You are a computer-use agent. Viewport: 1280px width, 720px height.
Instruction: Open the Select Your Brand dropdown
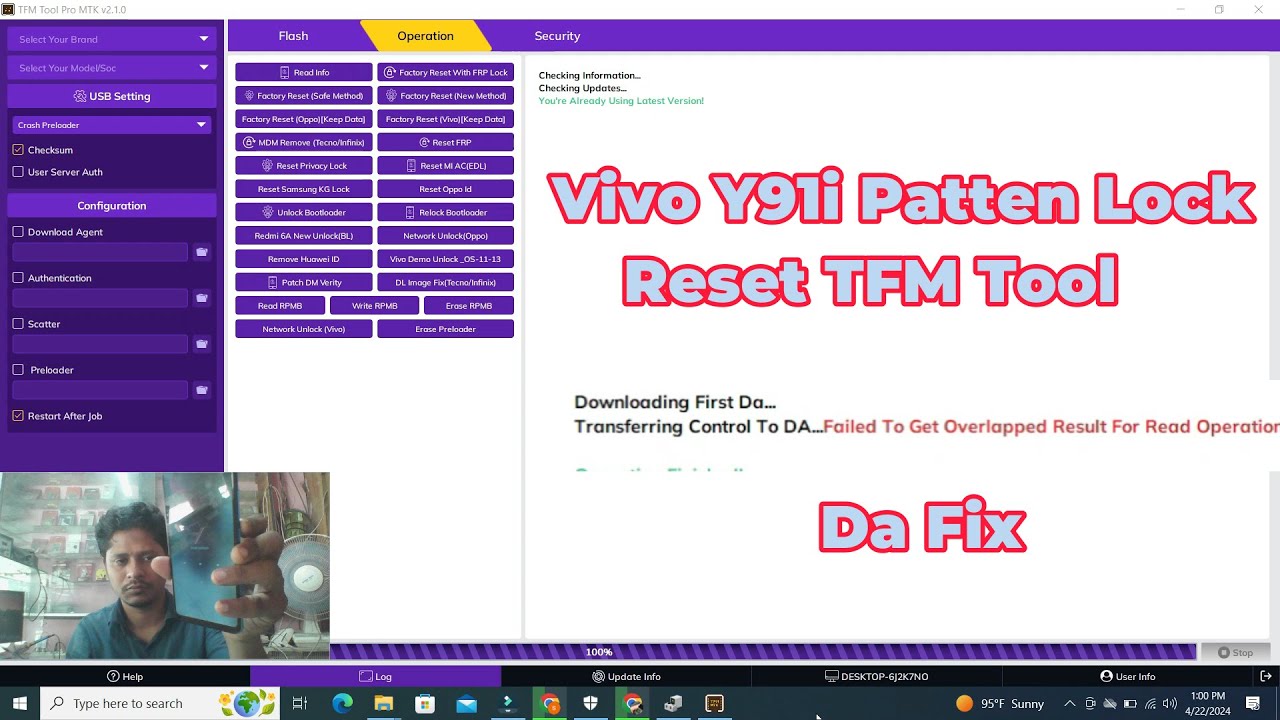[111, 38]
